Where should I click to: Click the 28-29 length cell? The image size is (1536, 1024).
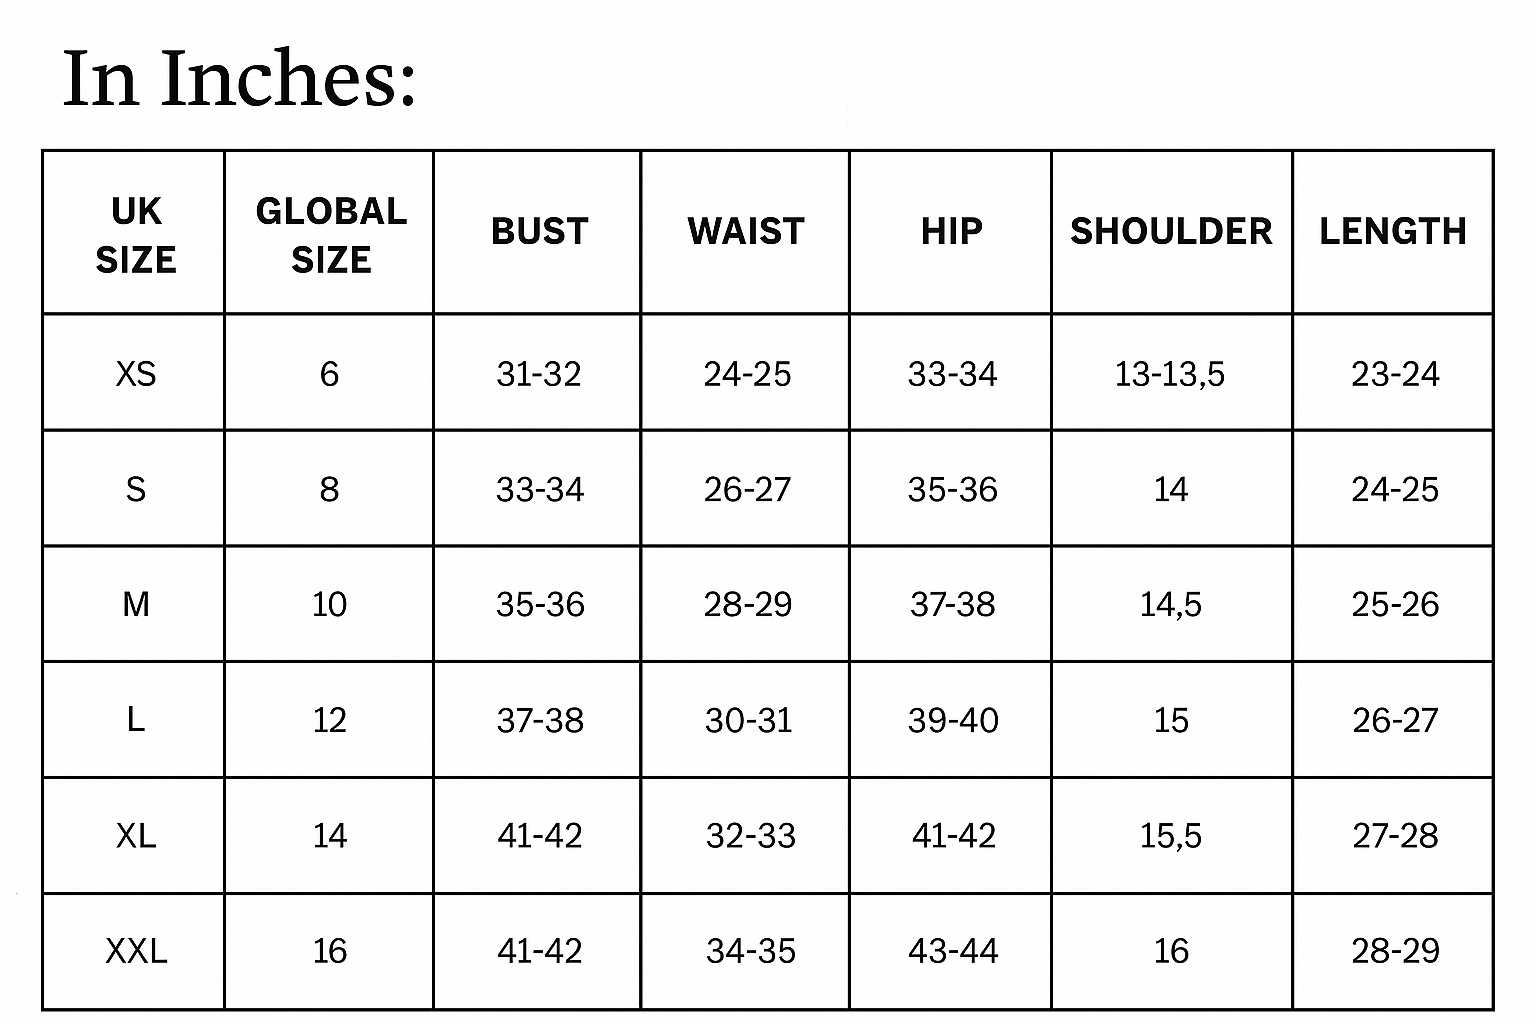1395,950
